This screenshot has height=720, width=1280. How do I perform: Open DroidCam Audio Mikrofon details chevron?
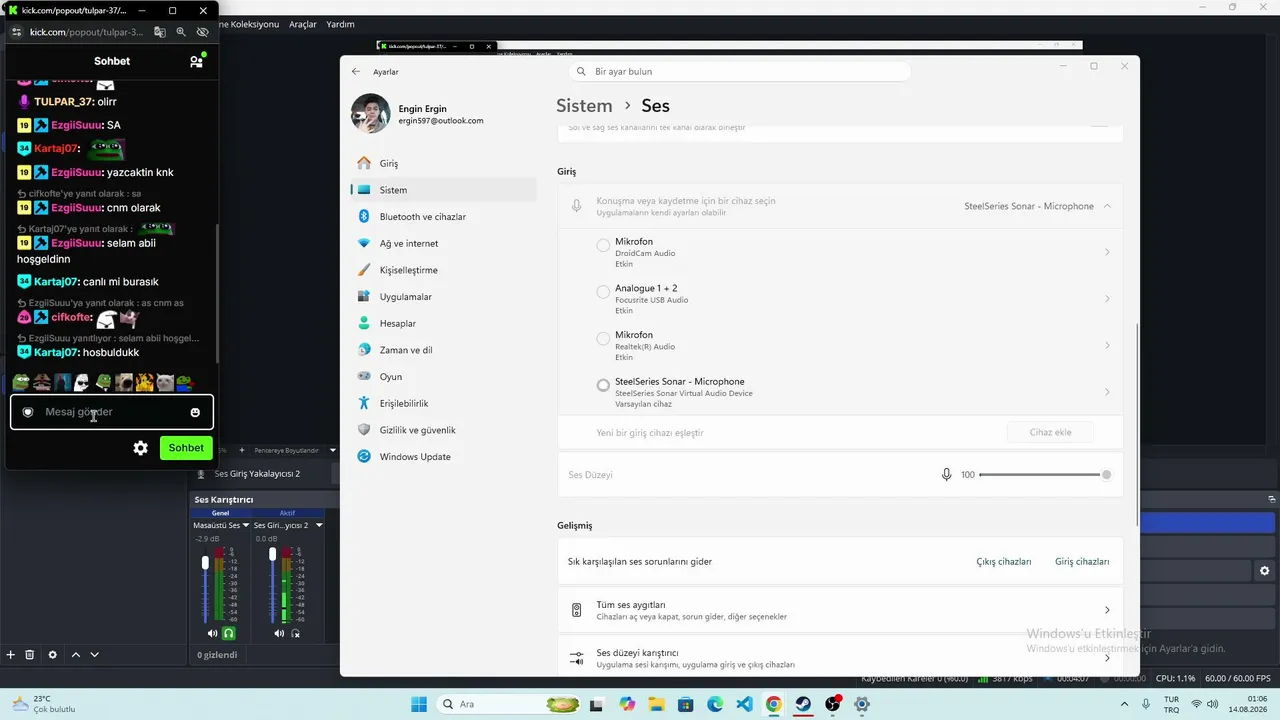click(x=1107, y=252)
